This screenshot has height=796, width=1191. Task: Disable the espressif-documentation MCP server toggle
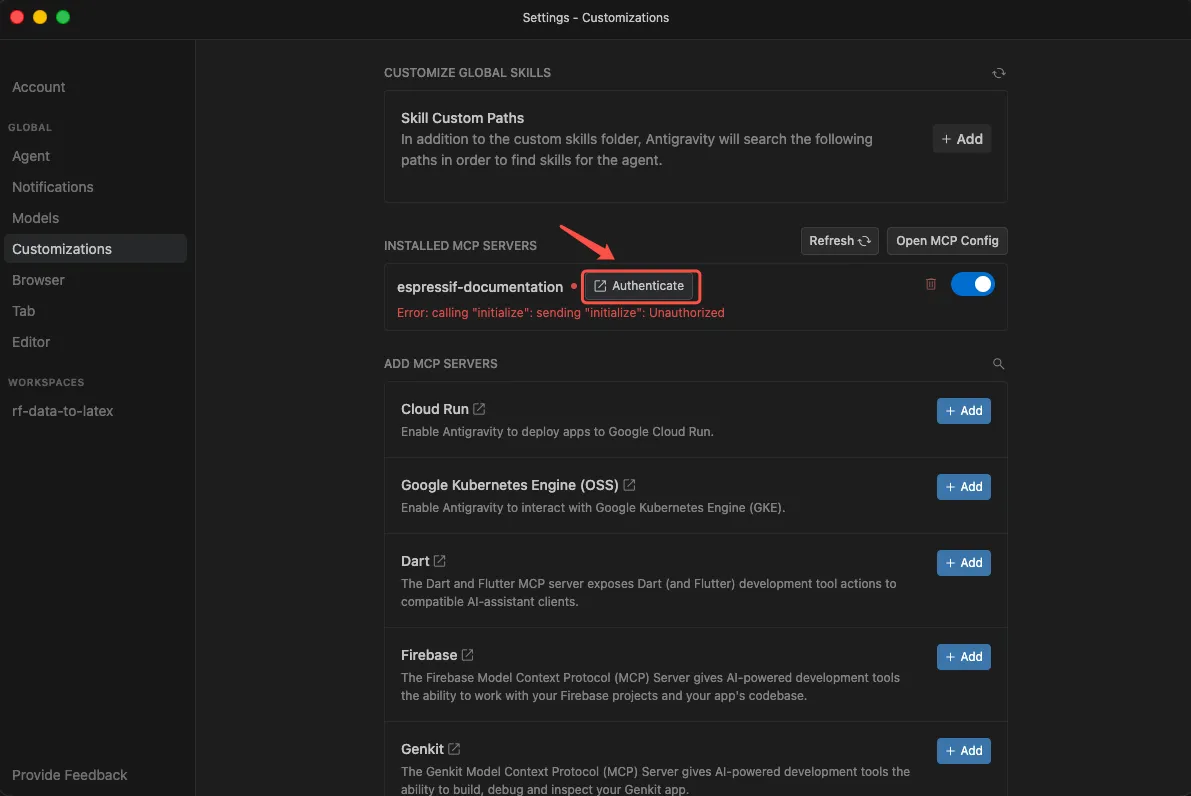972,284
